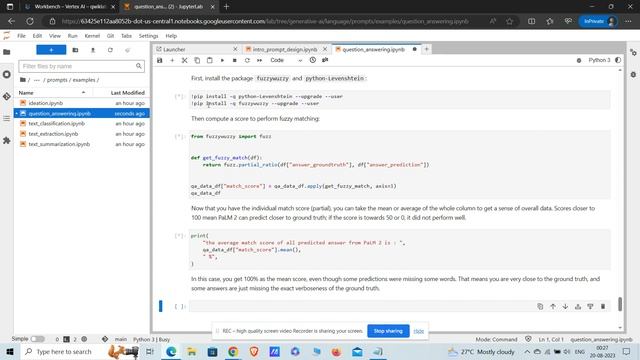640x360 pixels.
Task: Run the selected cell with the play icon
Action: [x=222, y=60]
